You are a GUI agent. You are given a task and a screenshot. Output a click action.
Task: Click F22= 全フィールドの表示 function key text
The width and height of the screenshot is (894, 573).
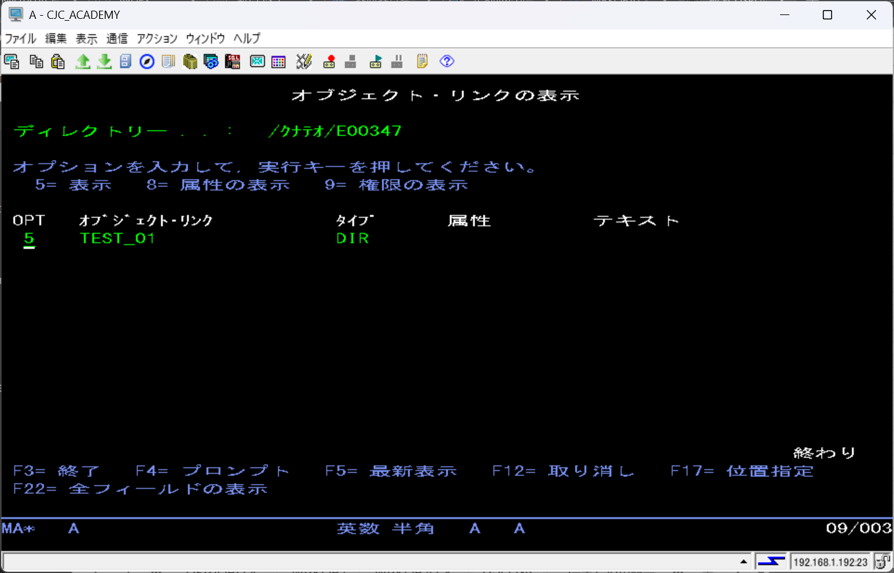(140, 489)
